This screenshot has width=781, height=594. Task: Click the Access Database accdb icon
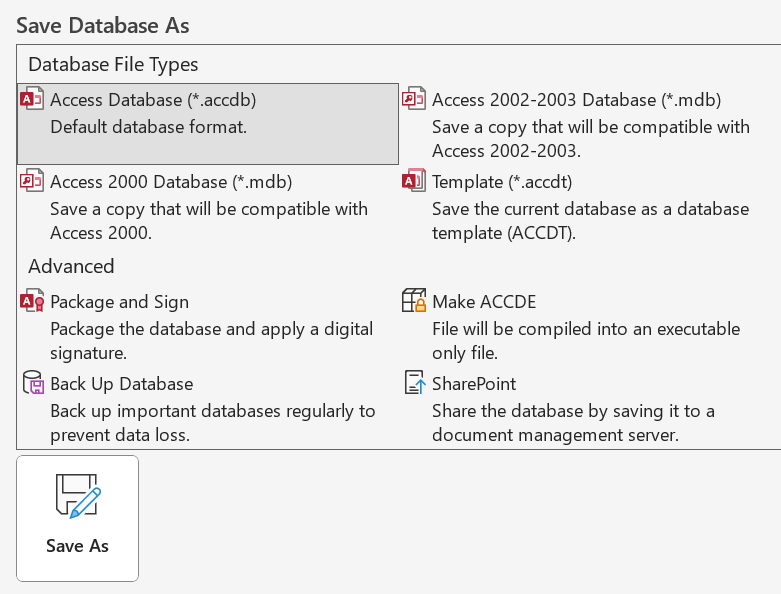coord(31,99)
